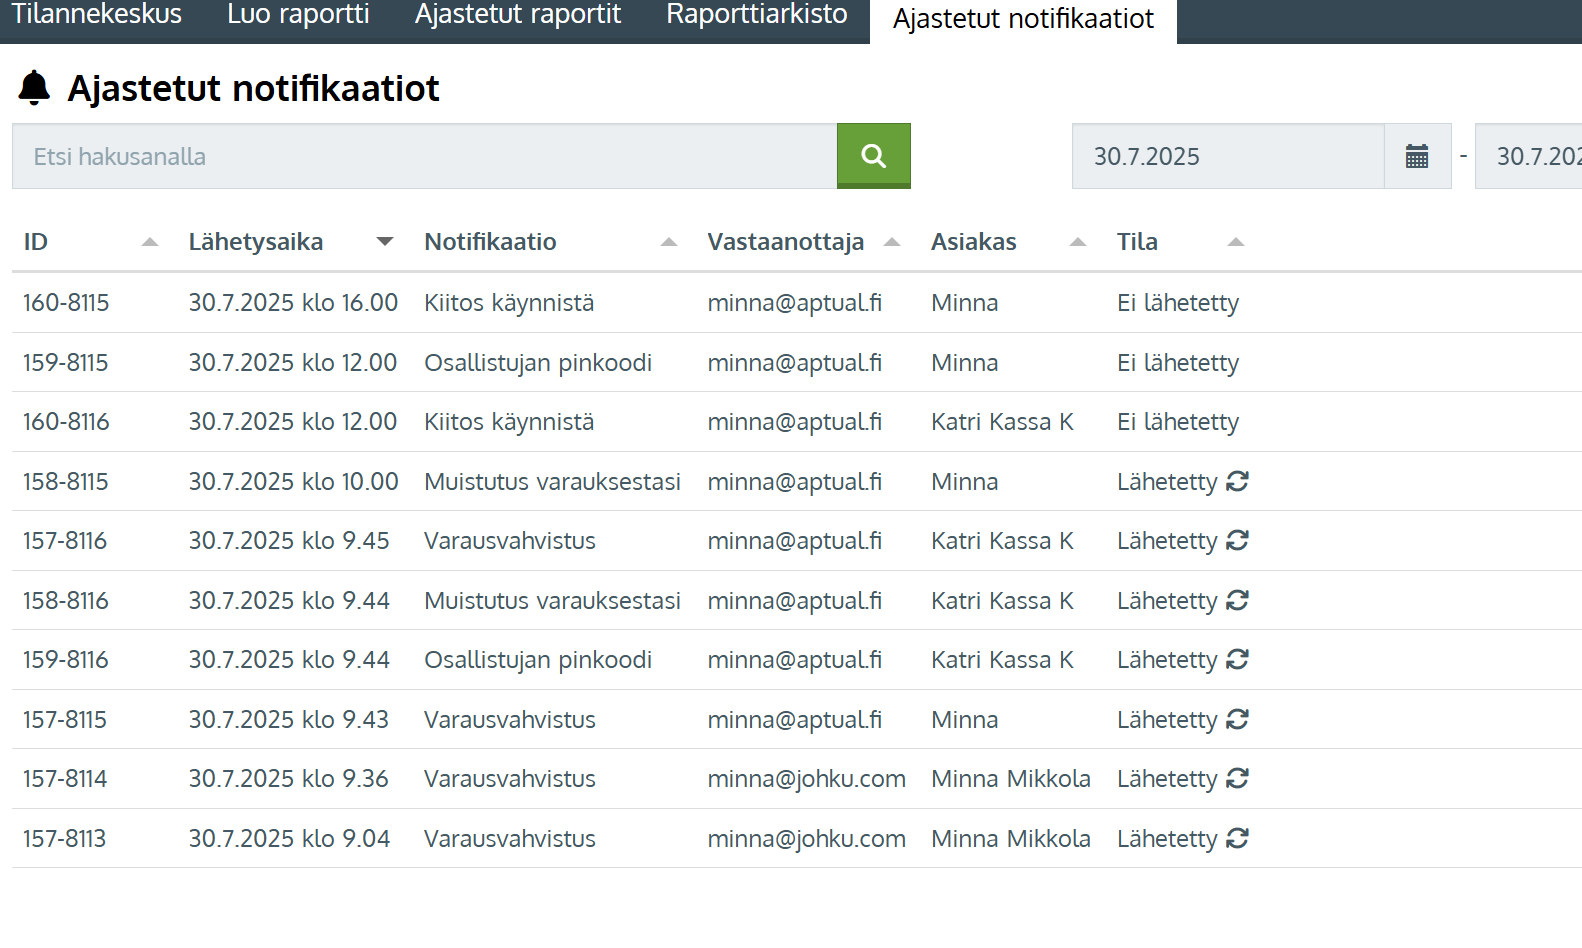1582x948 pixels.
Task: Select ID 158-8116 cell
Action: pyautogui.click(x=66, y=601)
